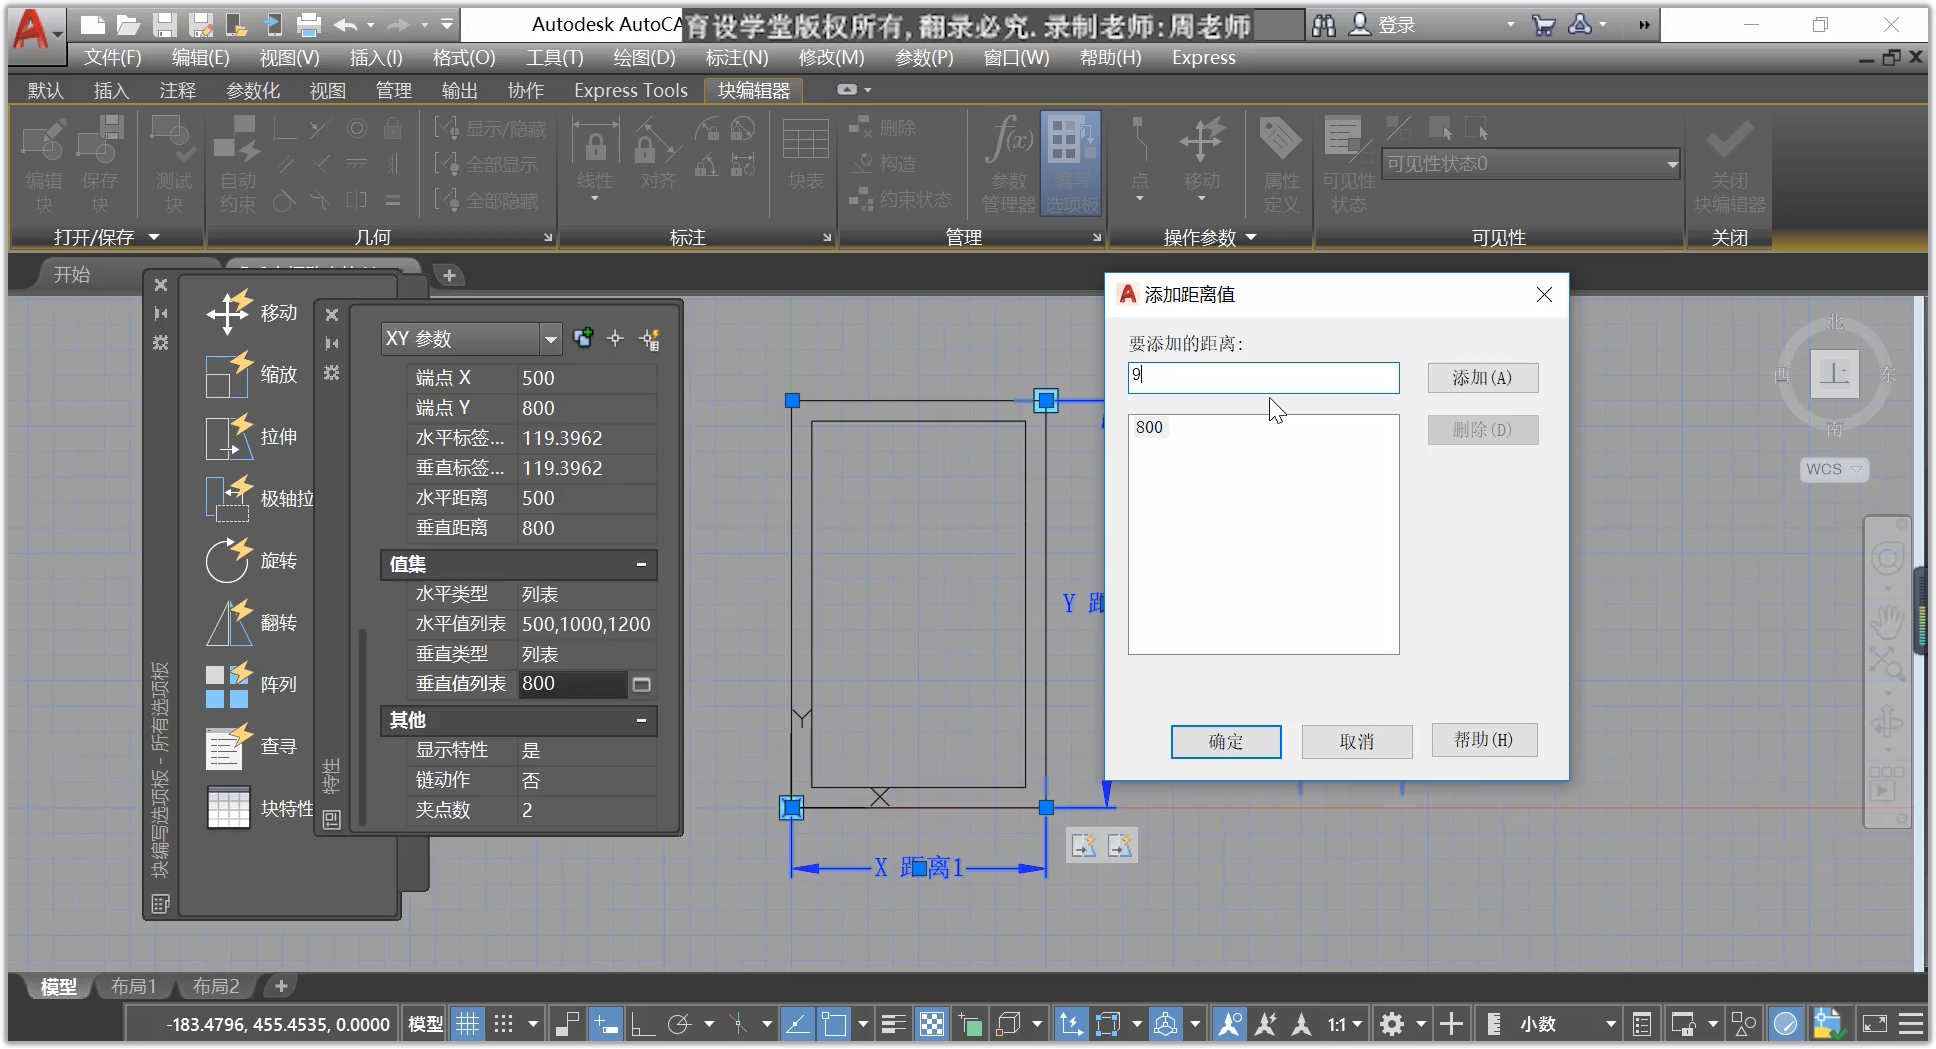Click the quick select icon in Properties palette
The image size is (1936, 1049).
point(649,339)
